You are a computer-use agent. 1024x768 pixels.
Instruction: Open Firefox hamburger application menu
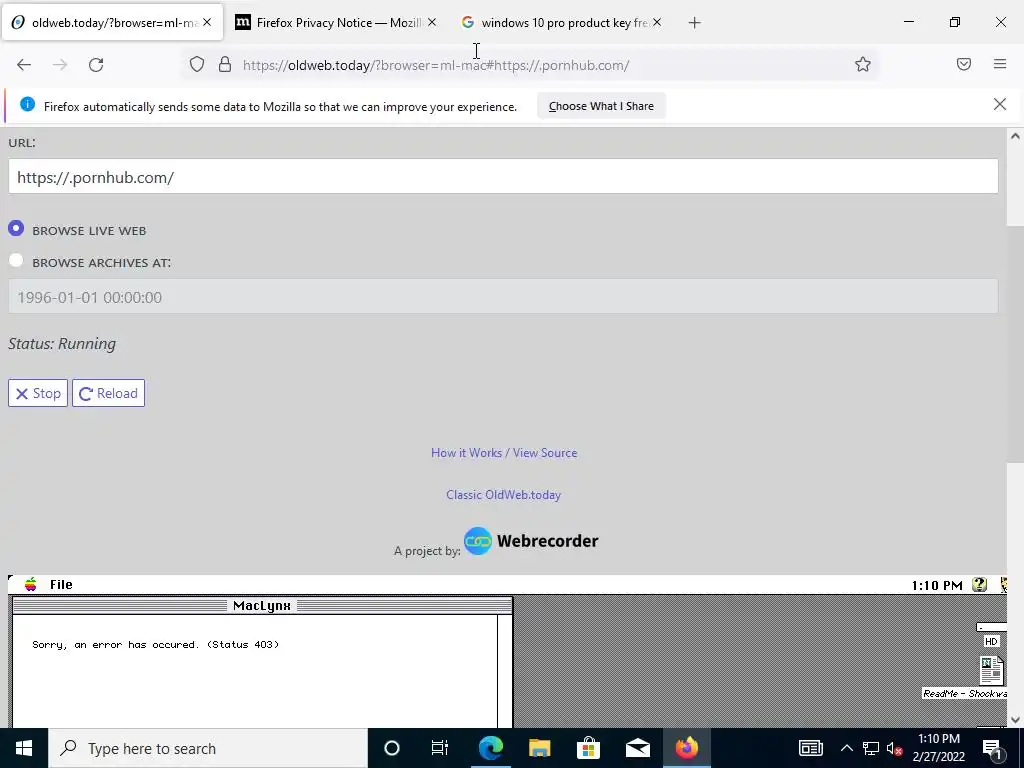click(1000, 64)
